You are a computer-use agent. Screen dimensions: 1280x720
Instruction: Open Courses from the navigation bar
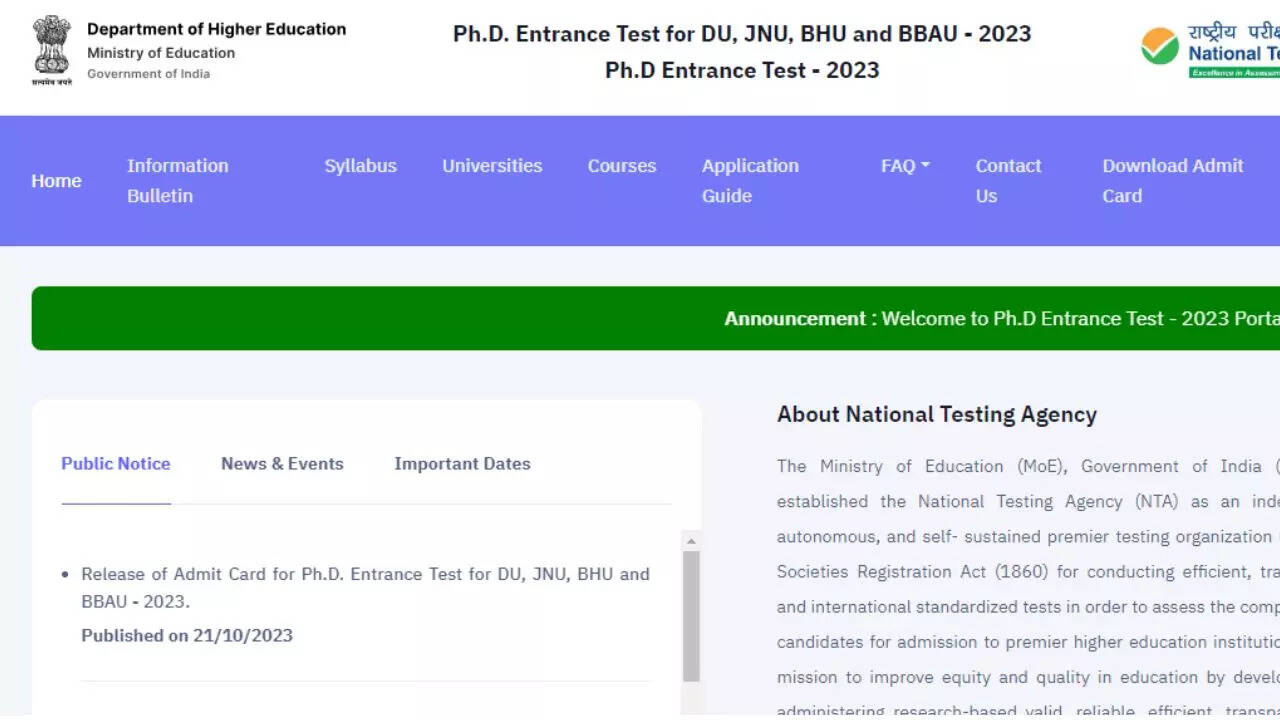(x=622, y=166)
